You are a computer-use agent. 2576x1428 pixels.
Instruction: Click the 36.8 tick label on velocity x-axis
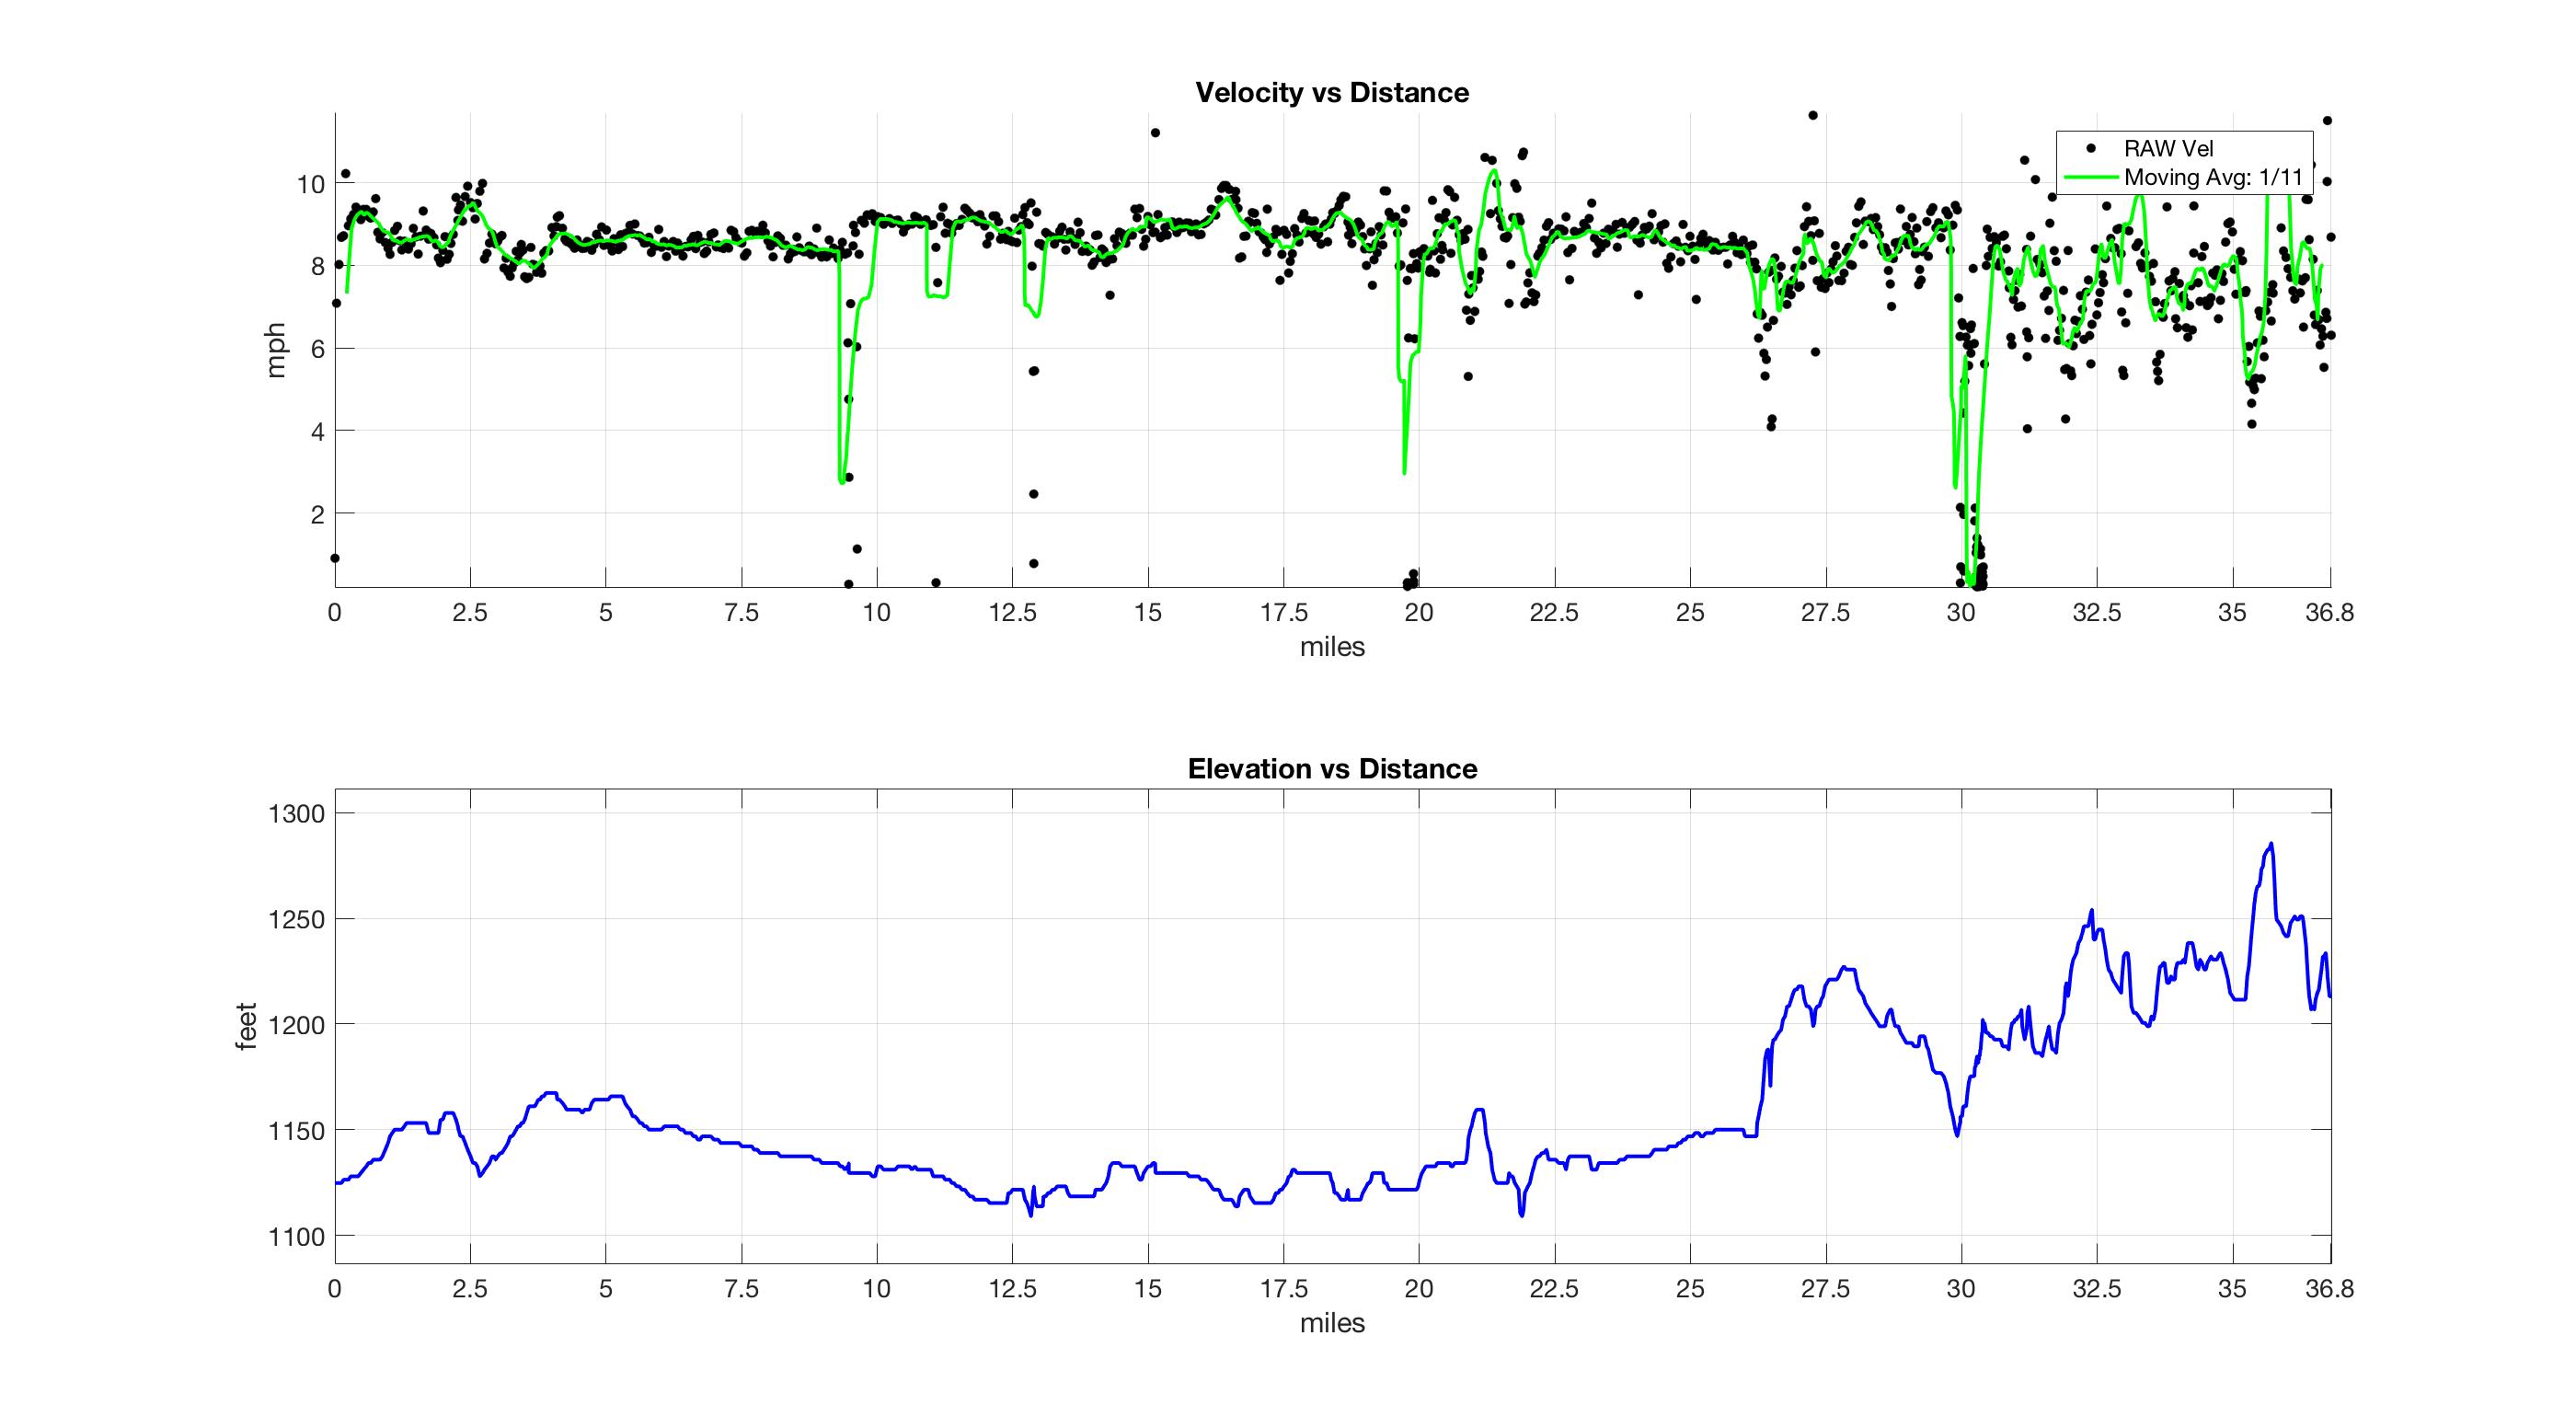[2329, 613]
